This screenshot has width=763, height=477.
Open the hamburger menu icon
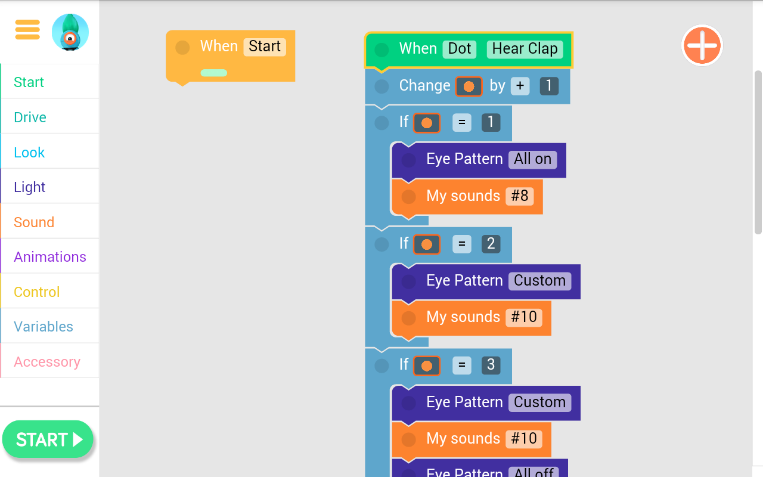(x=27, y=30)
